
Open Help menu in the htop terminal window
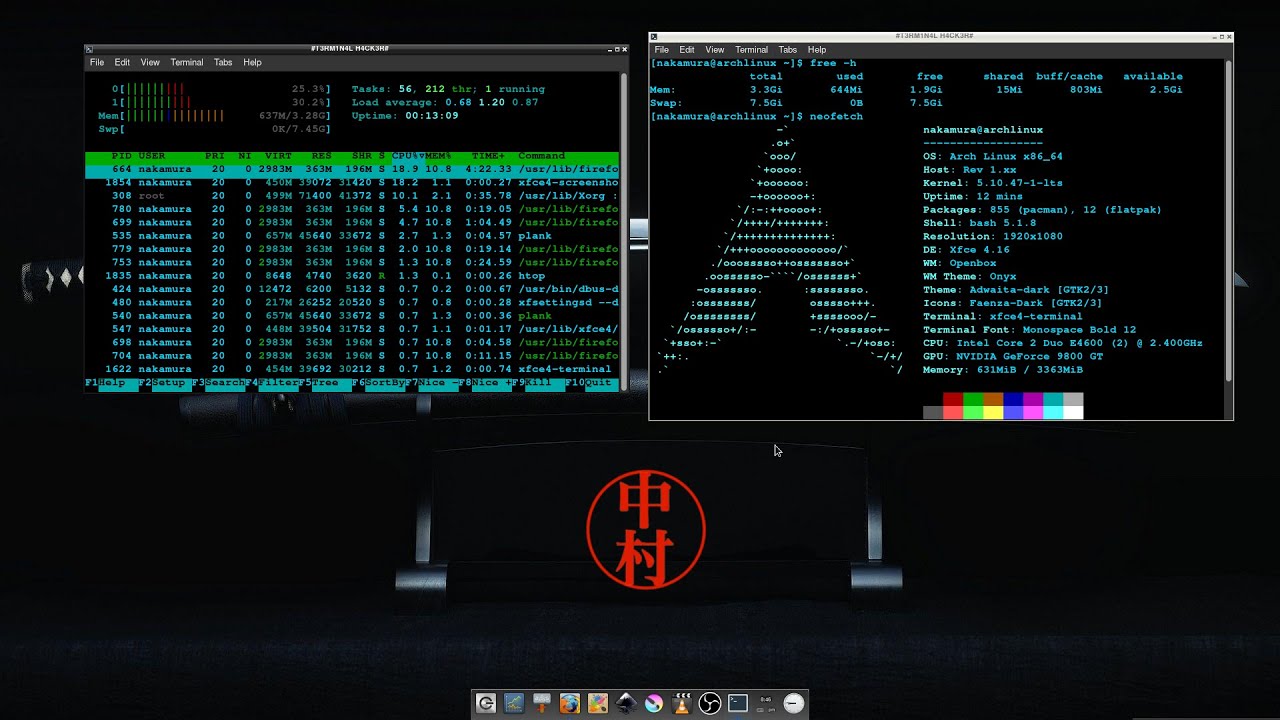[253, 62]
